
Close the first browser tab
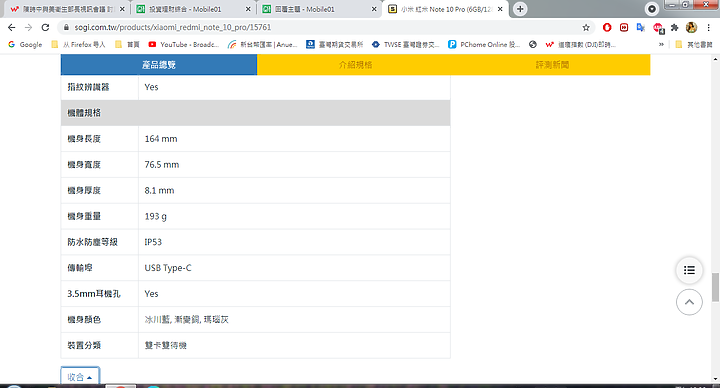pos(122,9)
